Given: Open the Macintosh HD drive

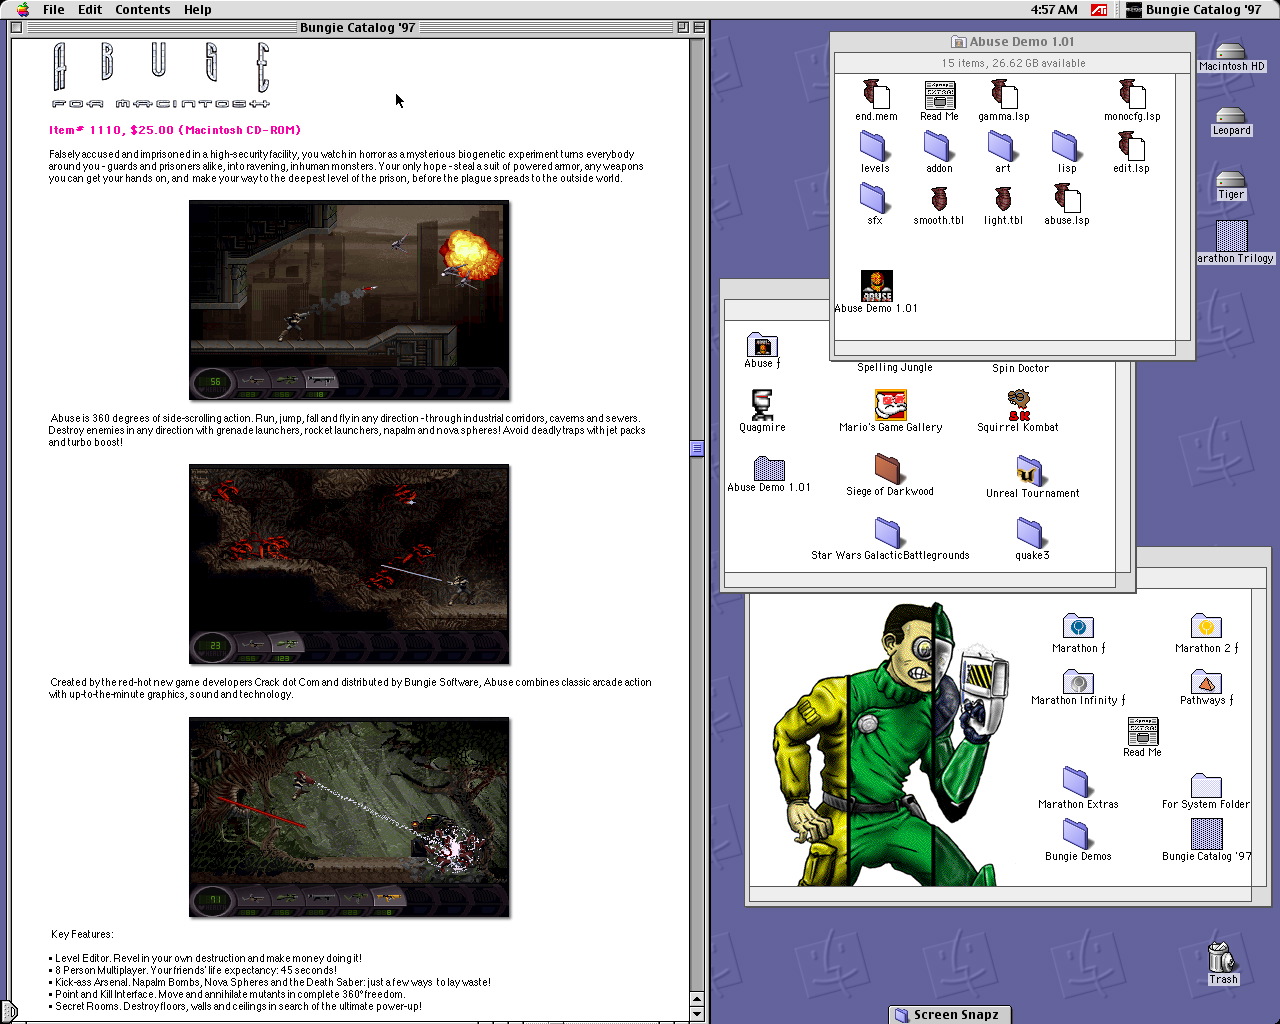Looking at the screenshot, I should pos(1231,52).
